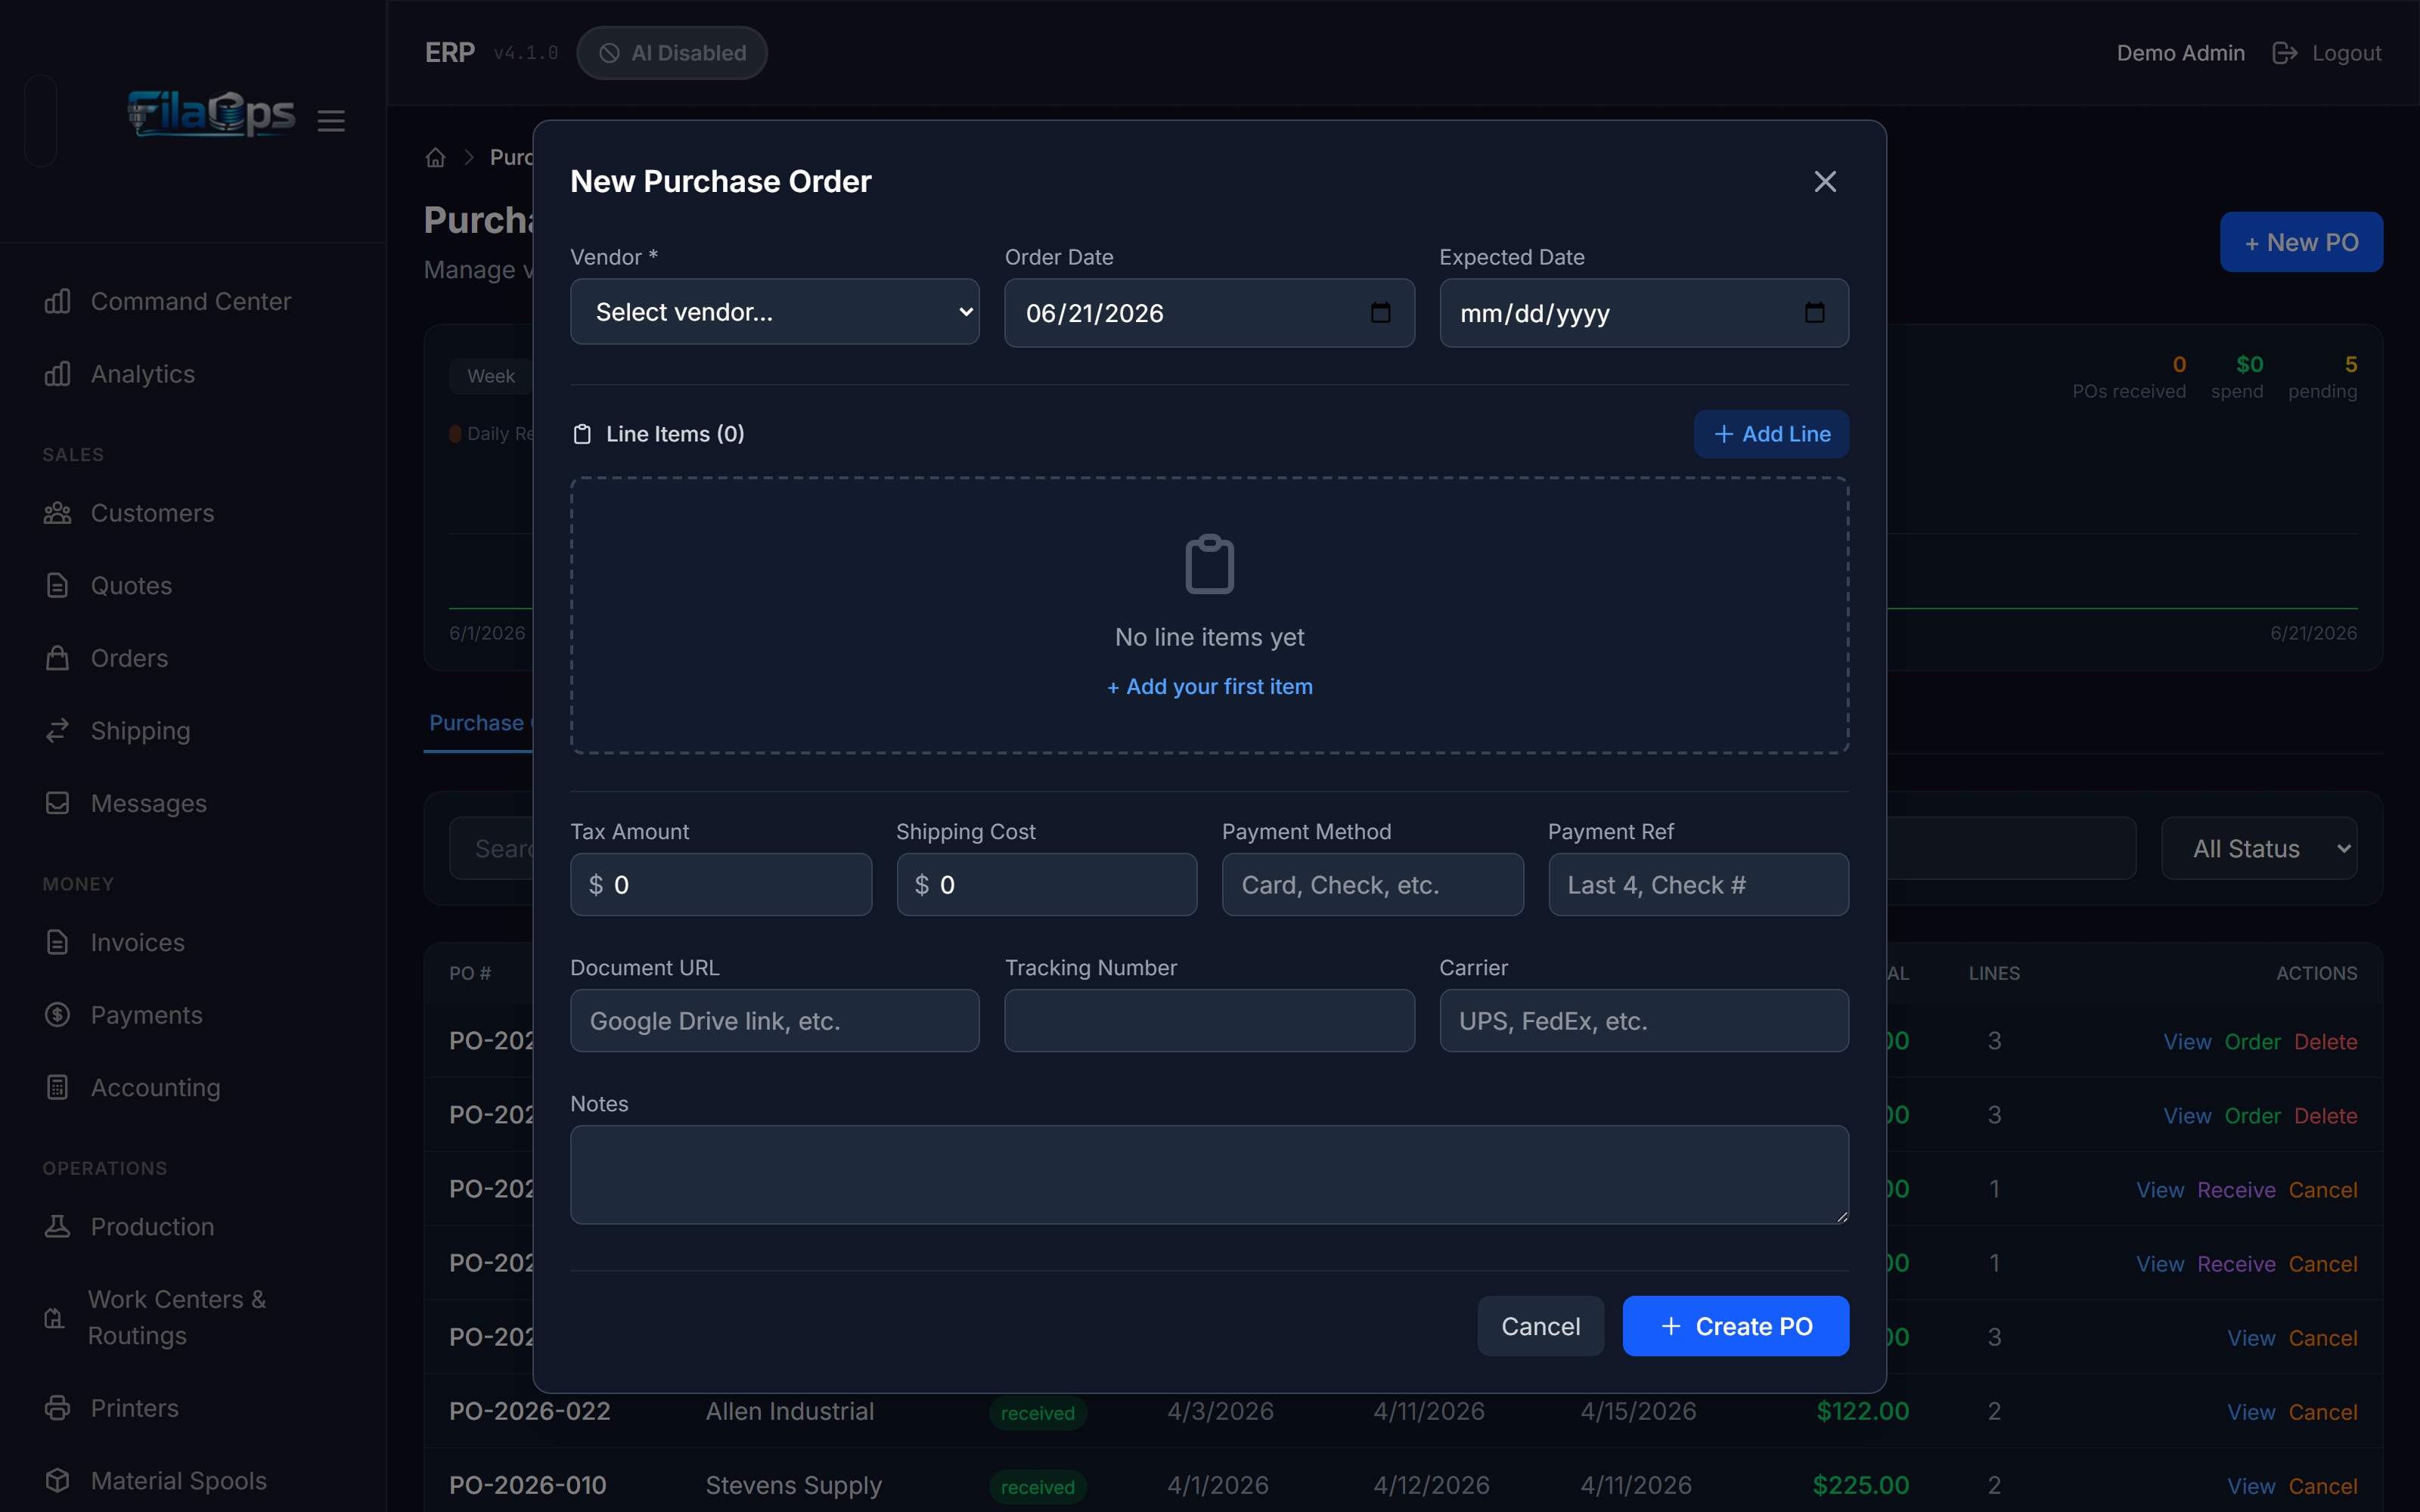Click the received badge for PO-2026-022
The height and width of the screenshot is (1512, 2420).
tap(1037, 1412)
